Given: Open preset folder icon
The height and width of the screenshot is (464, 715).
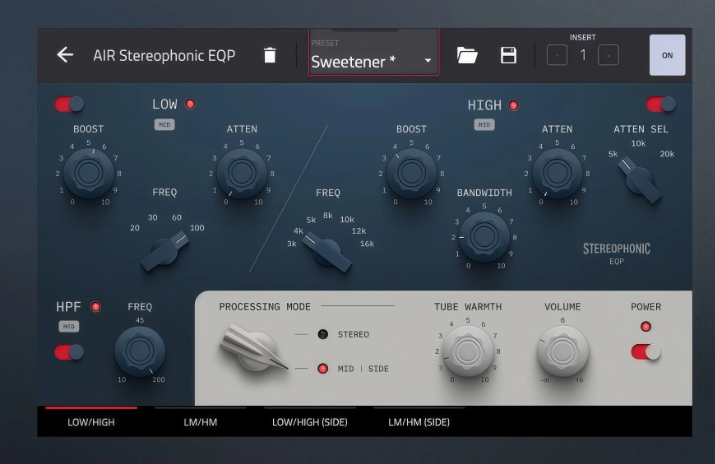Looking at the screenshot, I should 467,55.
